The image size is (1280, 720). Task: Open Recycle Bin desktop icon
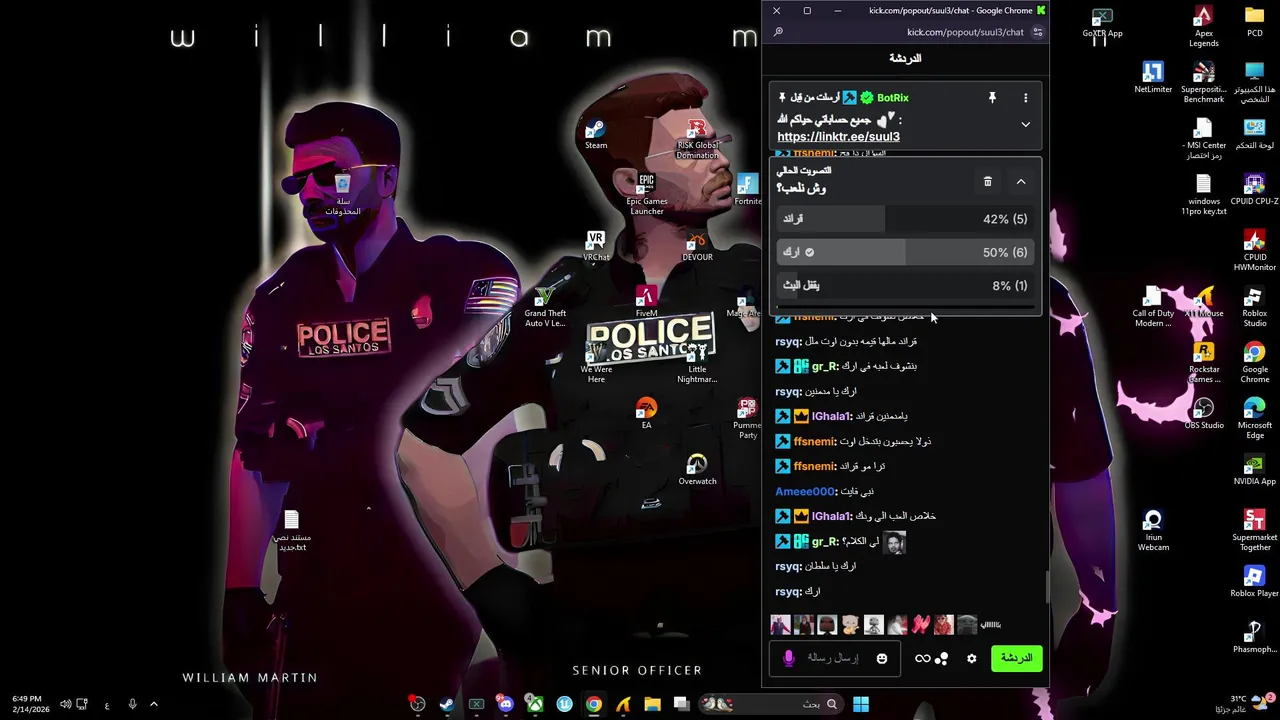342,193
